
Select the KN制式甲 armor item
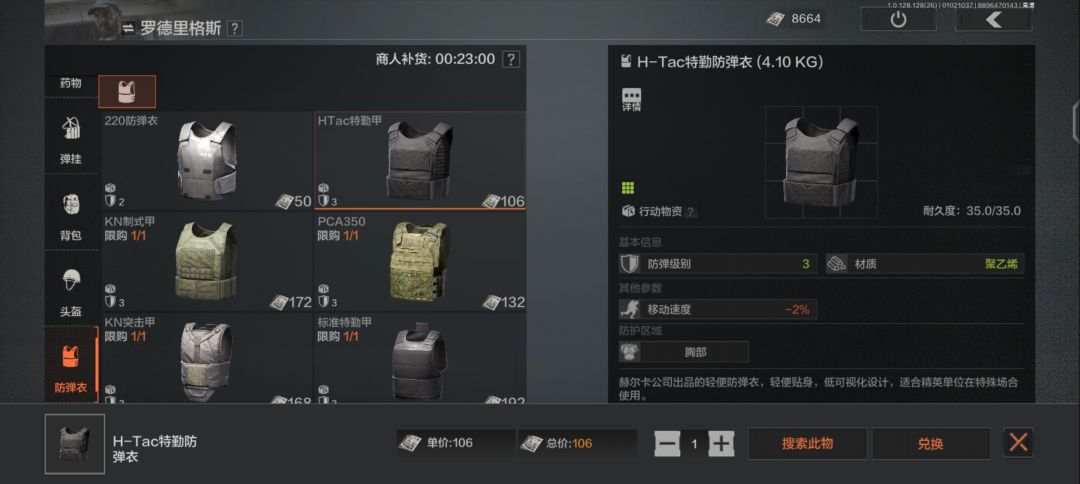coord(207,262)
